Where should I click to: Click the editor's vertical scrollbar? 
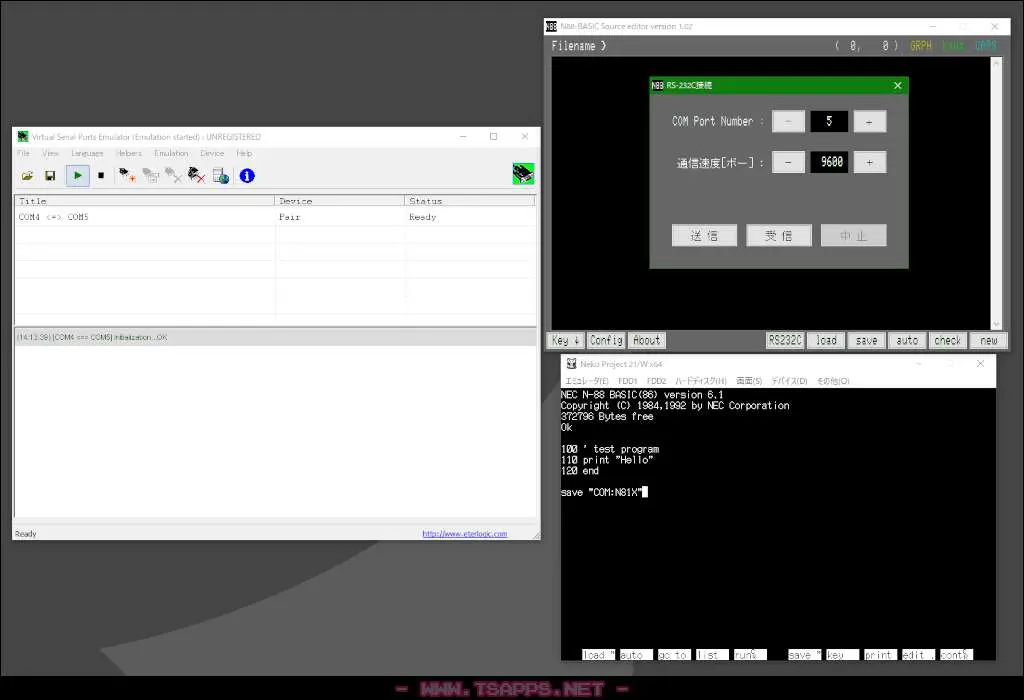tap(996, 193)
